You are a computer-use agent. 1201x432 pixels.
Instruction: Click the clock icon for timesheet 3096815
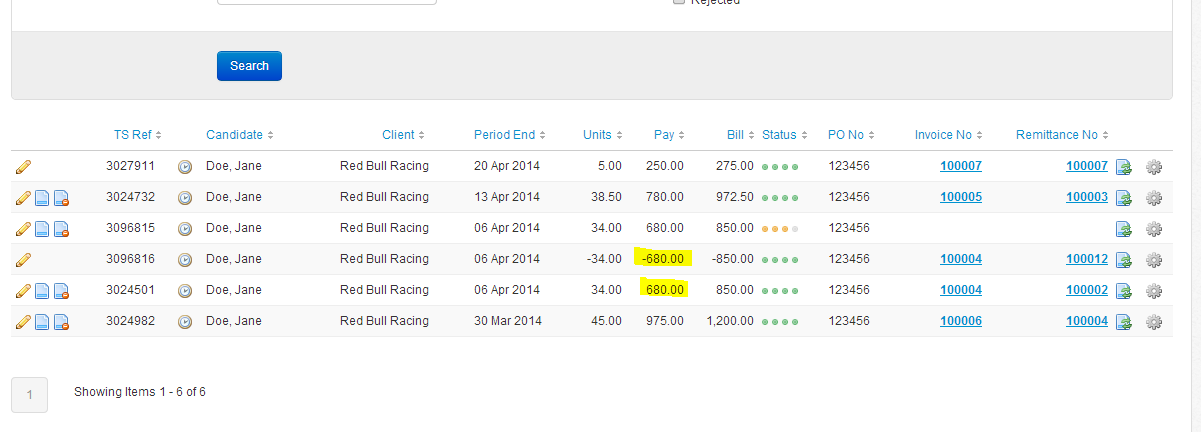pyautogui.click(x=185, y=229)
